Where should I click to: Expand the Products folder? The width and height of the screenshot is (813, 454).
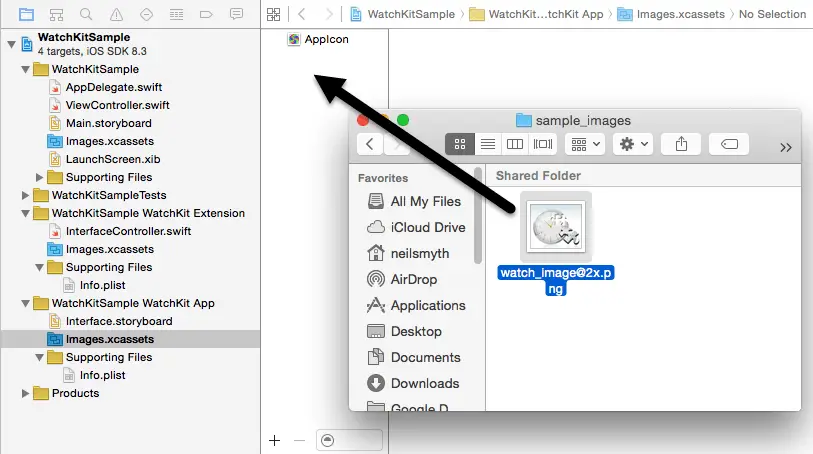click(26, 393)
